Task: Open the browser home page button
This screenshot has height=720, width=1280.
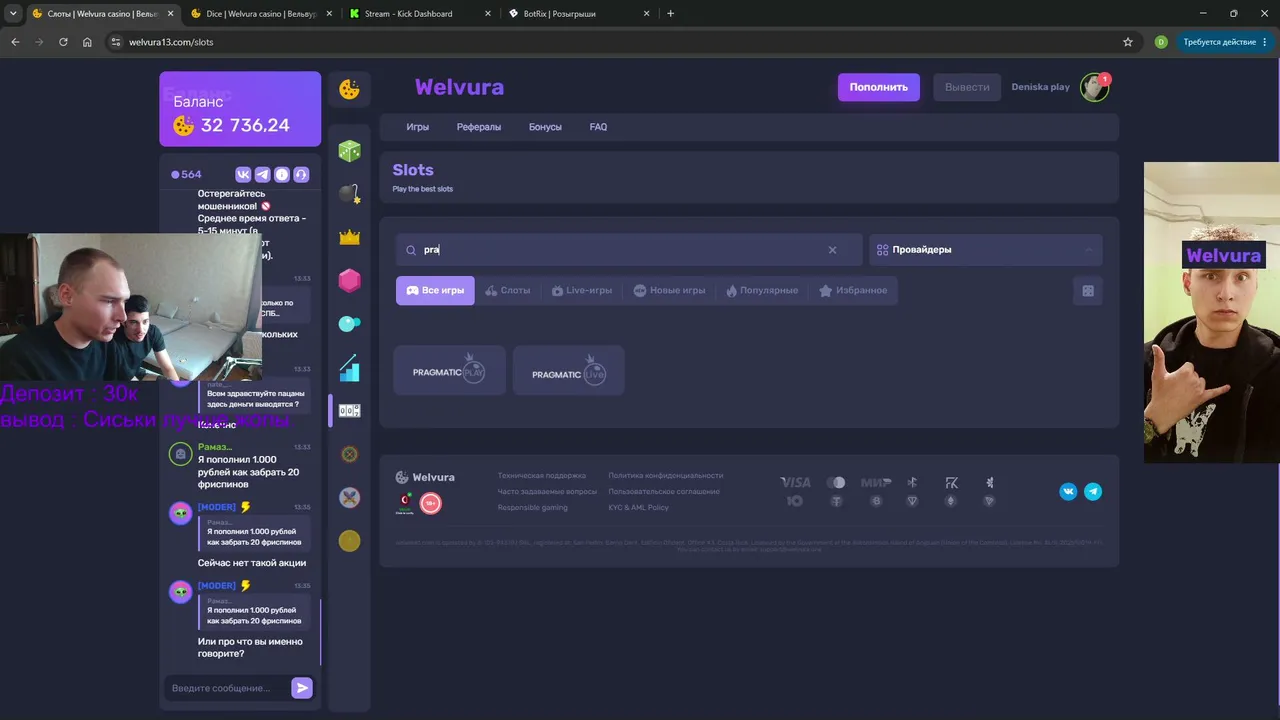Action: [87, 42]
